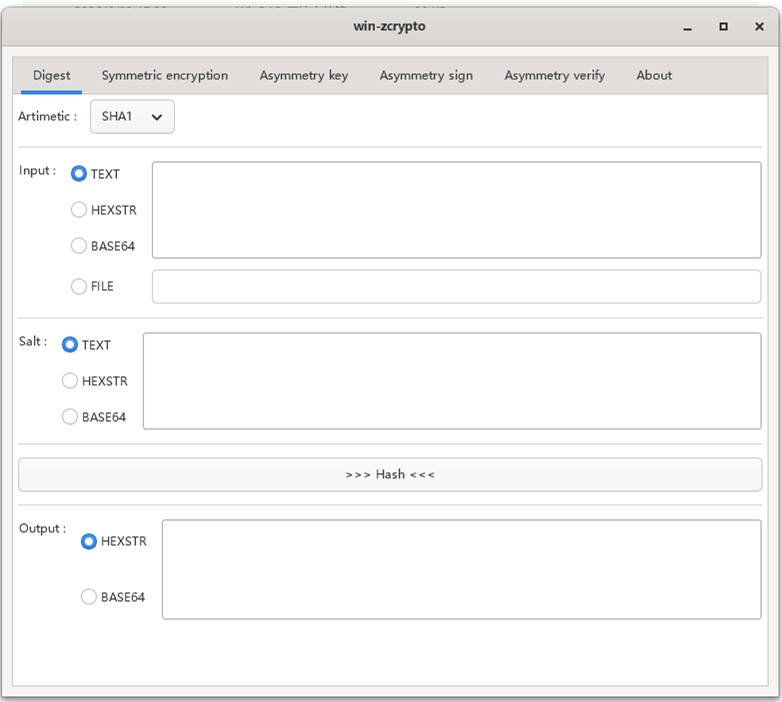Select BASE64 as the Salt format
The height and width of the screenshot is (702, 782).
tap(94, 417)
